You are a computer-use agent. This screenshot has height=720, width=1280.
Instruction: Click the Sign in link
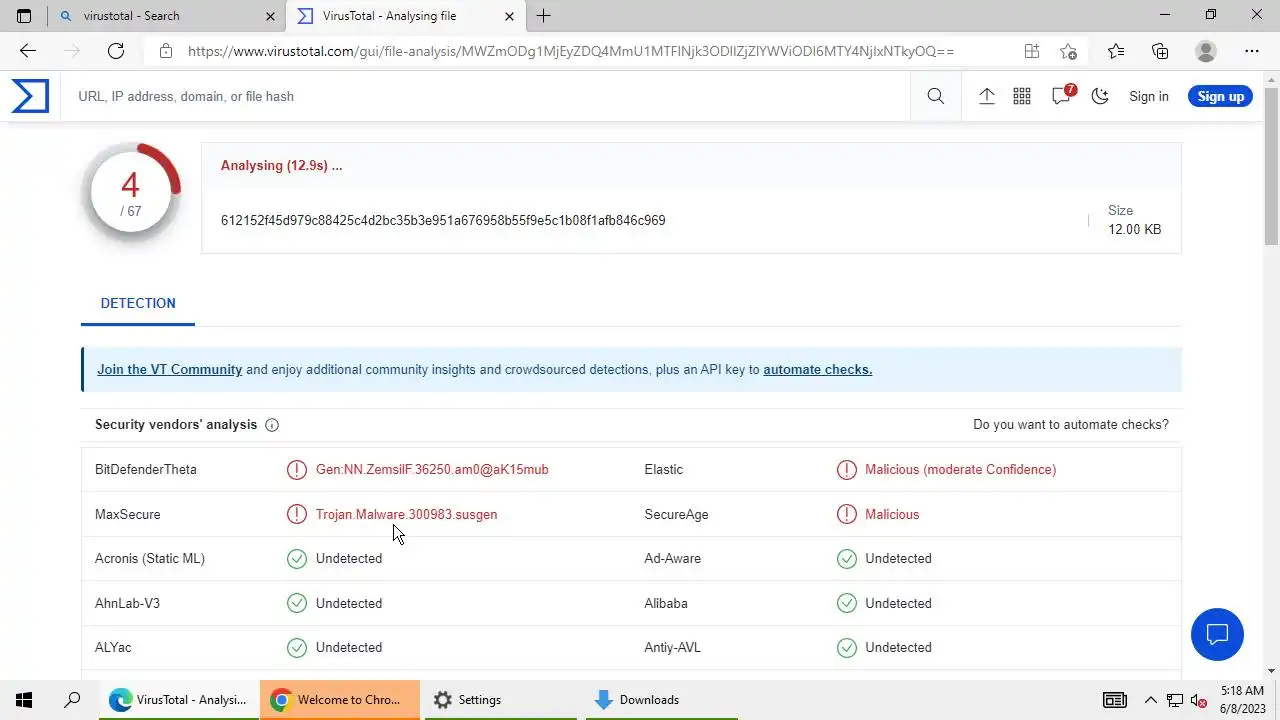(x=1149, y=96)
